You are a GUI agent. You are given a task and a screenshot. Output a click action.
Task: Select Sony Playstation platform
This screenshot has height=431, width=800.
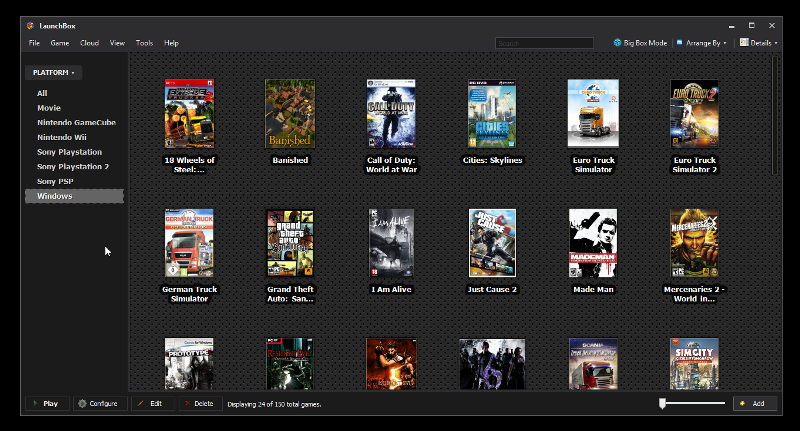coord(69,152)
